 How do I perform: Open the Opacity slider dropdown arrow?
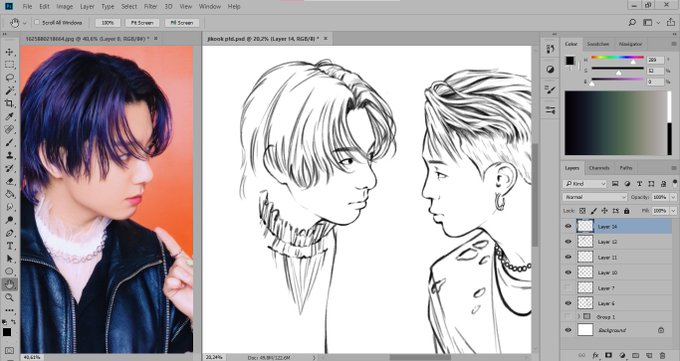click(673, 197)
